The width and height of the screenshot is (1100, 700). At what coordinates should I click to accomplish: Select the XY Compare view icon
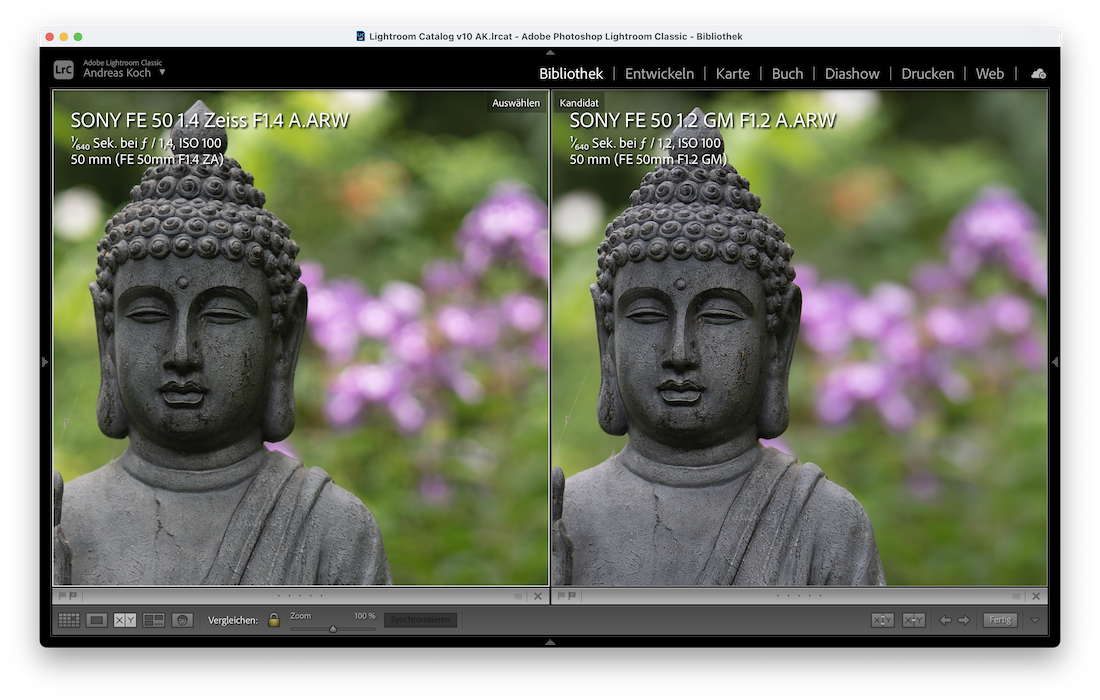pos(125,620)
